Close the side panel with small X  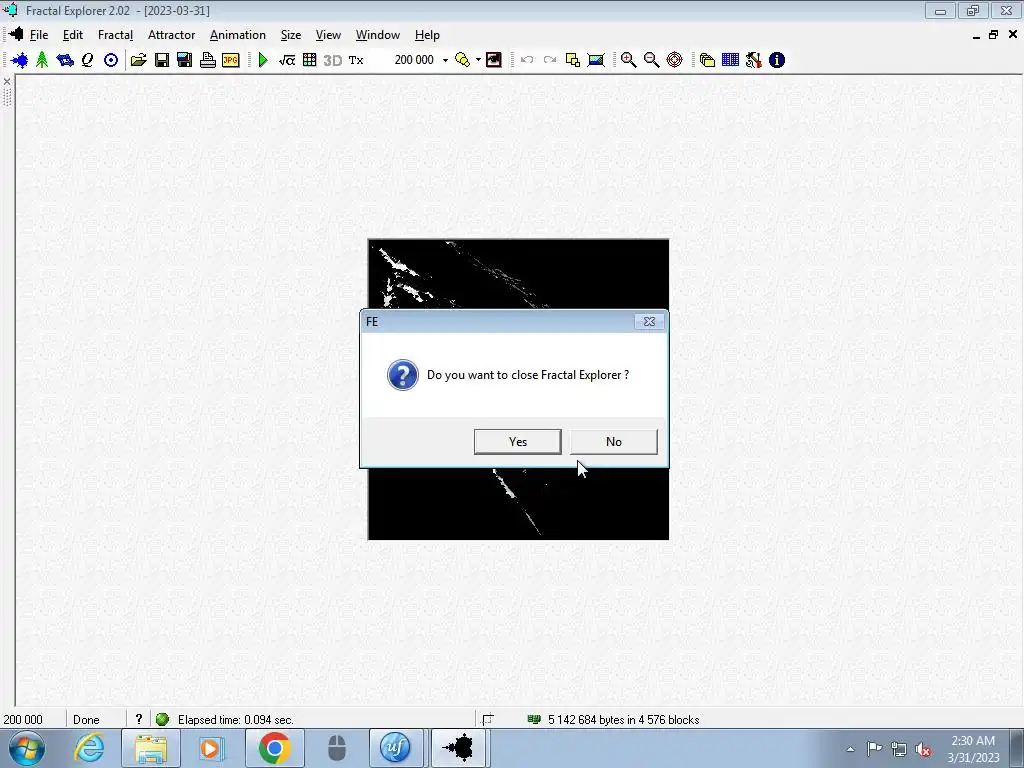coord(7,82)
